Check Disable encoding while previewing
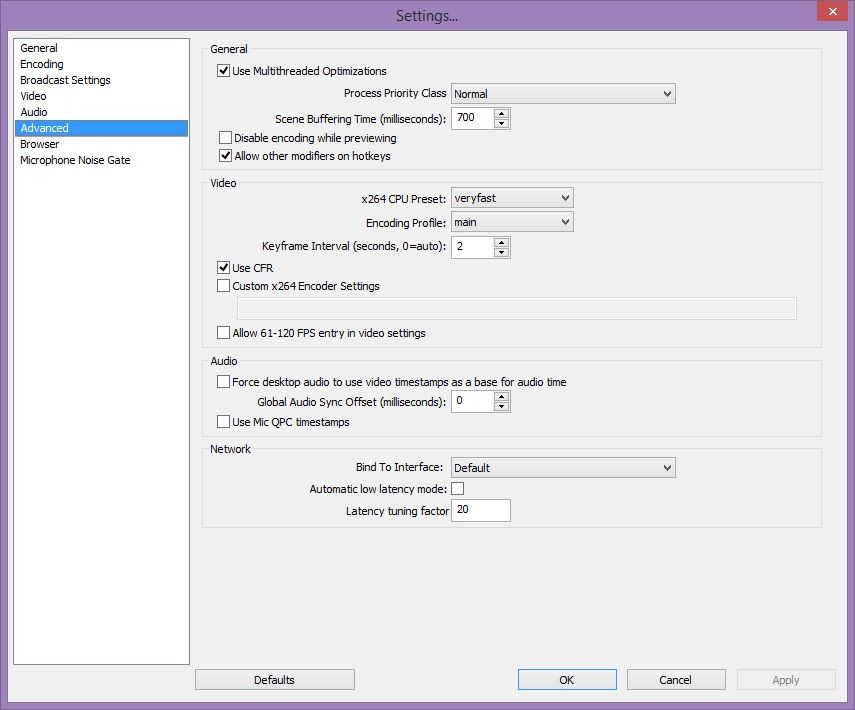This screenshot has height=710, width=855. pos(225,137)
